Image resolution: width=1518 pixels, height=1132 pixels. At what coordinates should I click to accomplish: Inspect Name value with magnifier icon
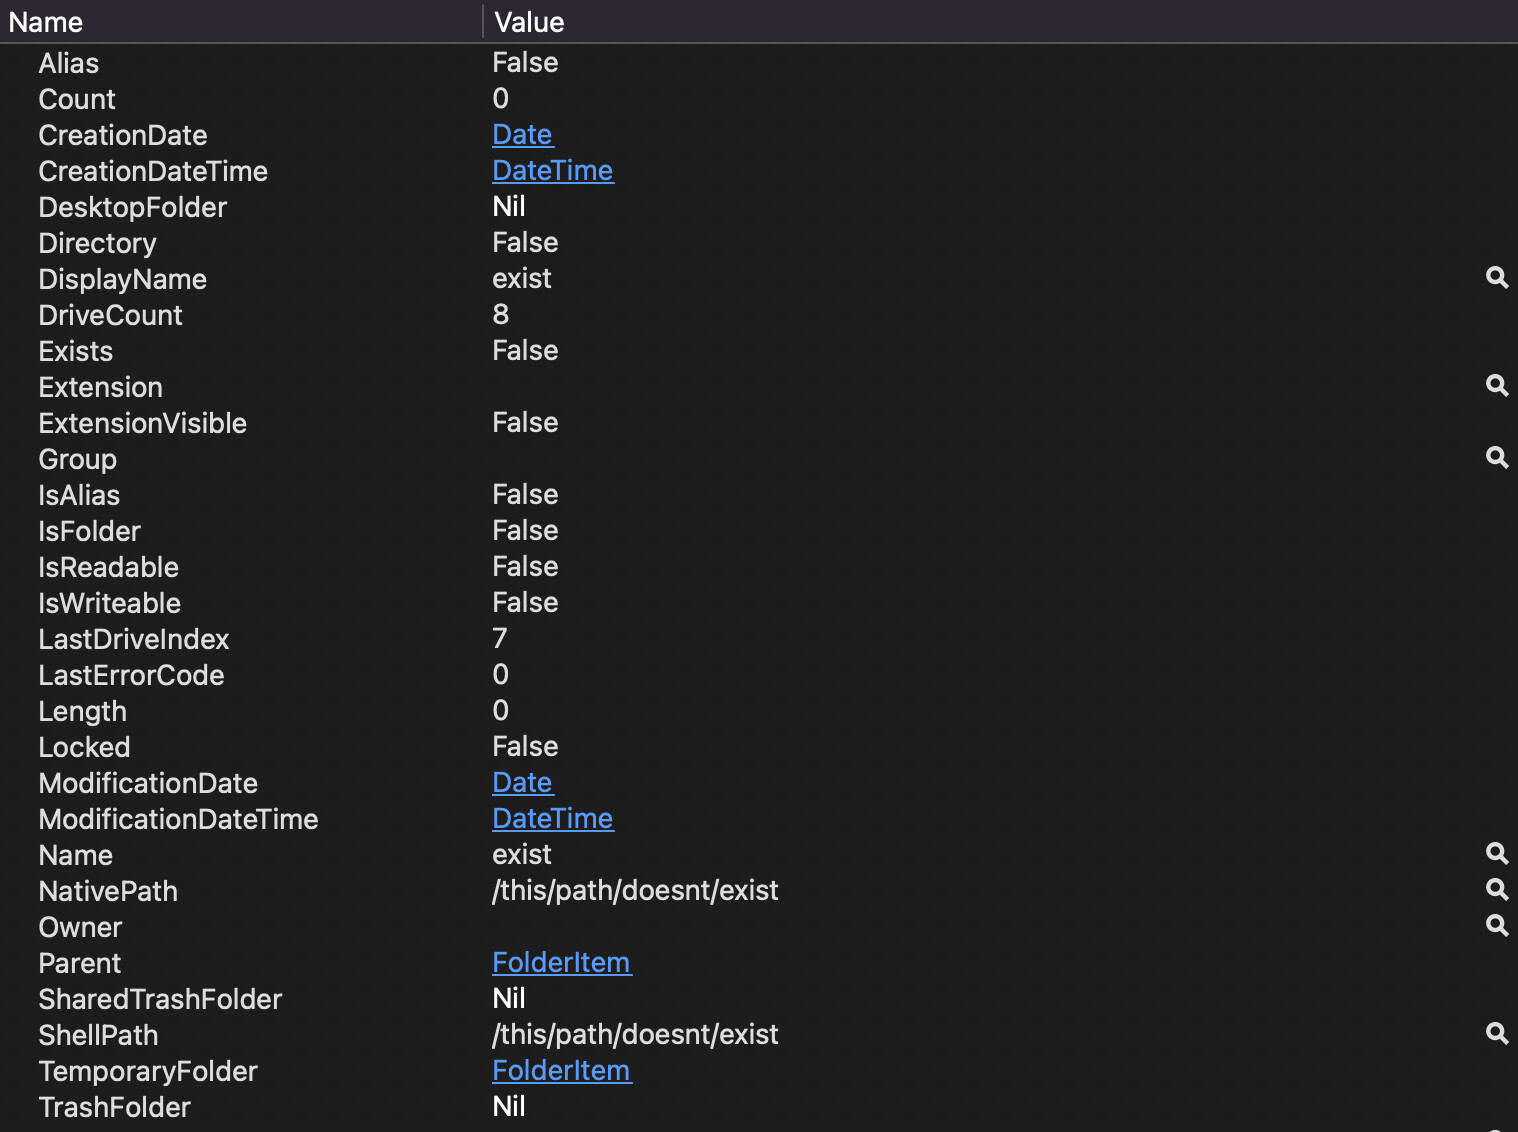click(x=1496, y=854)
